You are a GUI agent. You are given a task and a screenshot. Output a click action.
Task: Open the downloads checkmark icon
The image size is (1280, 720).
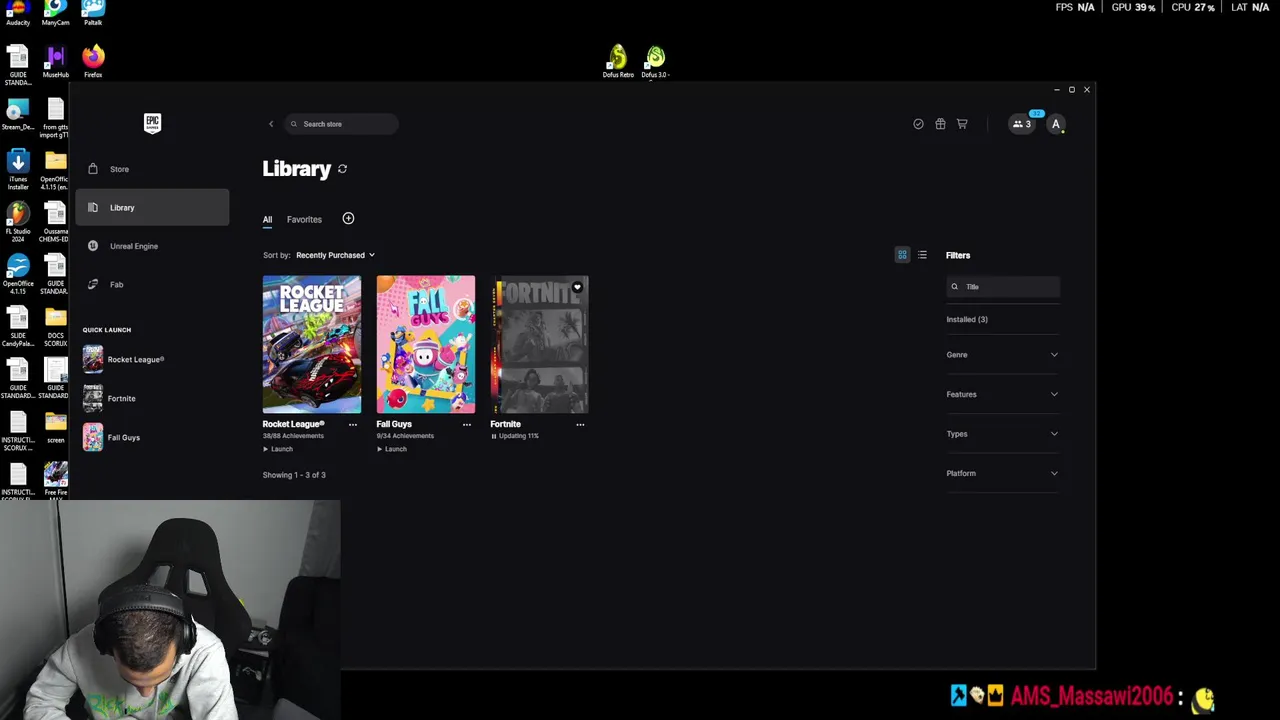pos(918,124)
